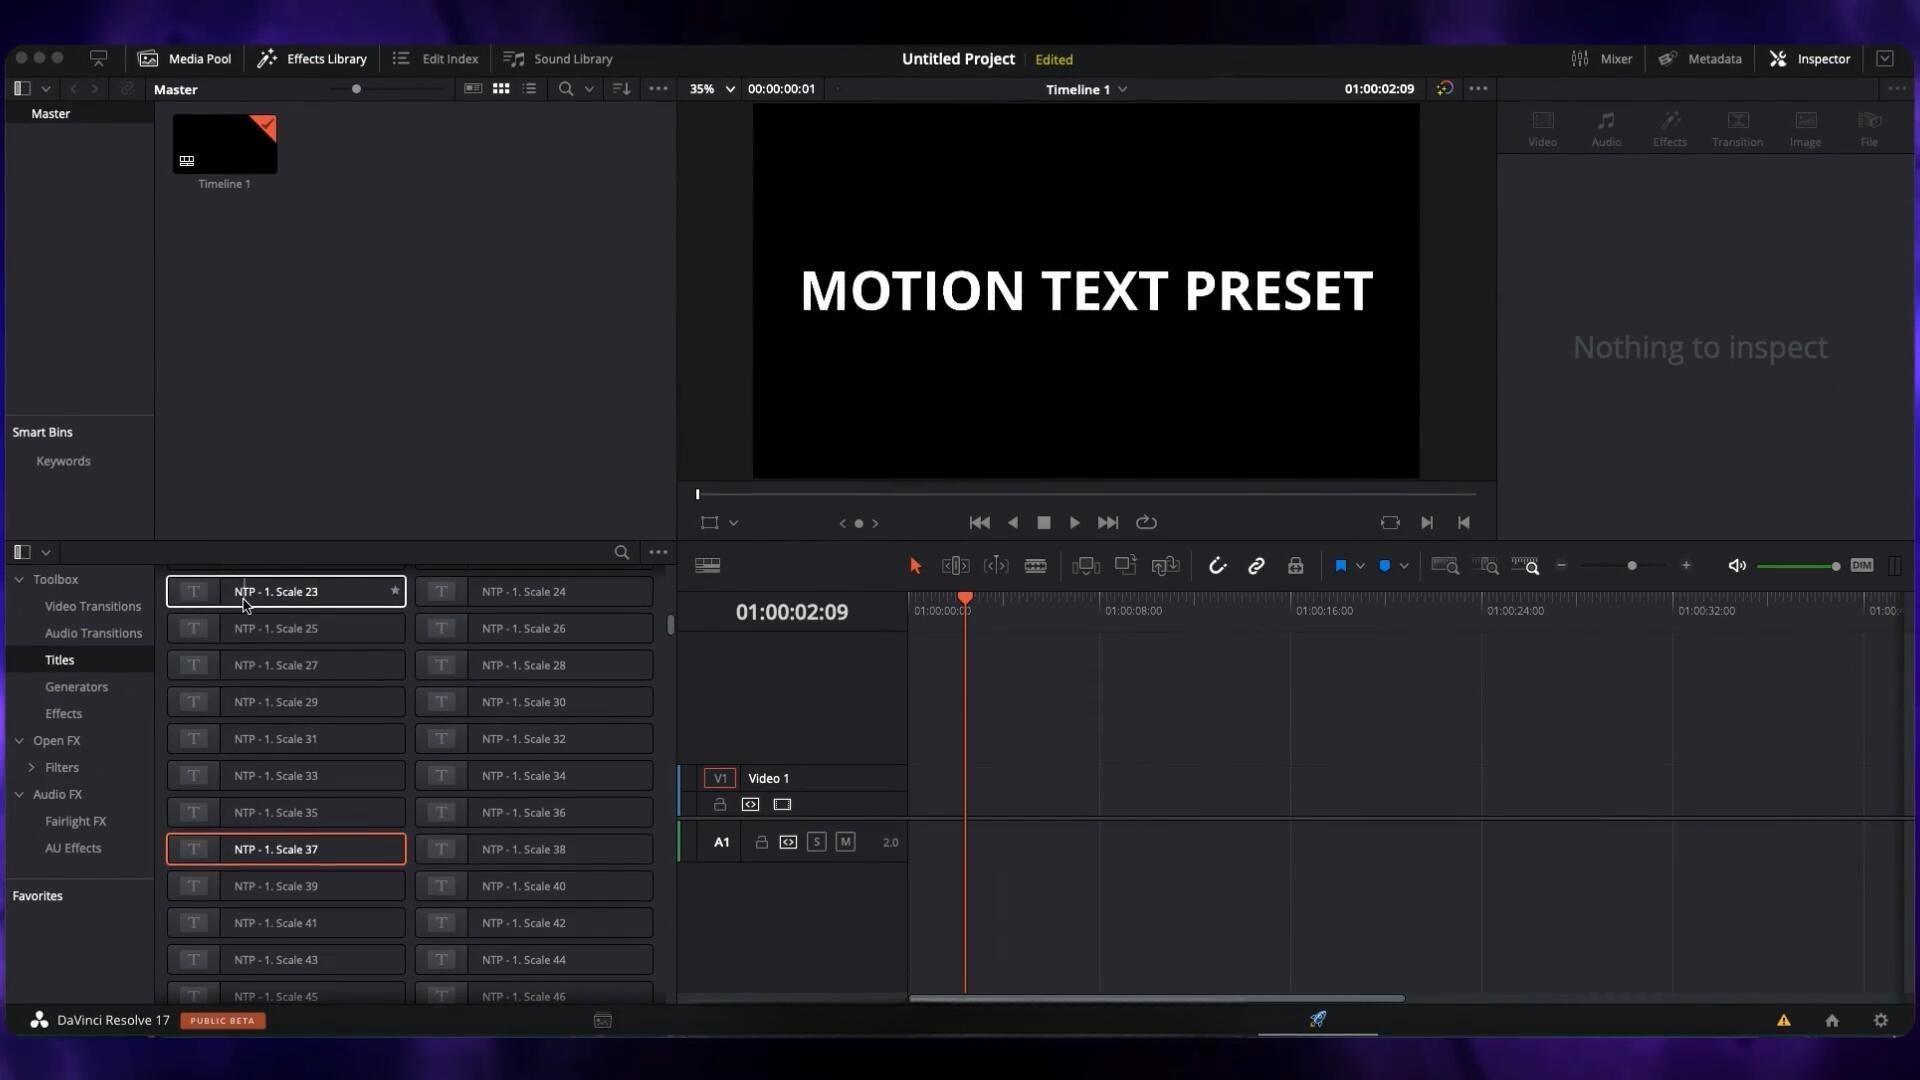Collapse the Toolbox tree section

click(x=19, y=580)
